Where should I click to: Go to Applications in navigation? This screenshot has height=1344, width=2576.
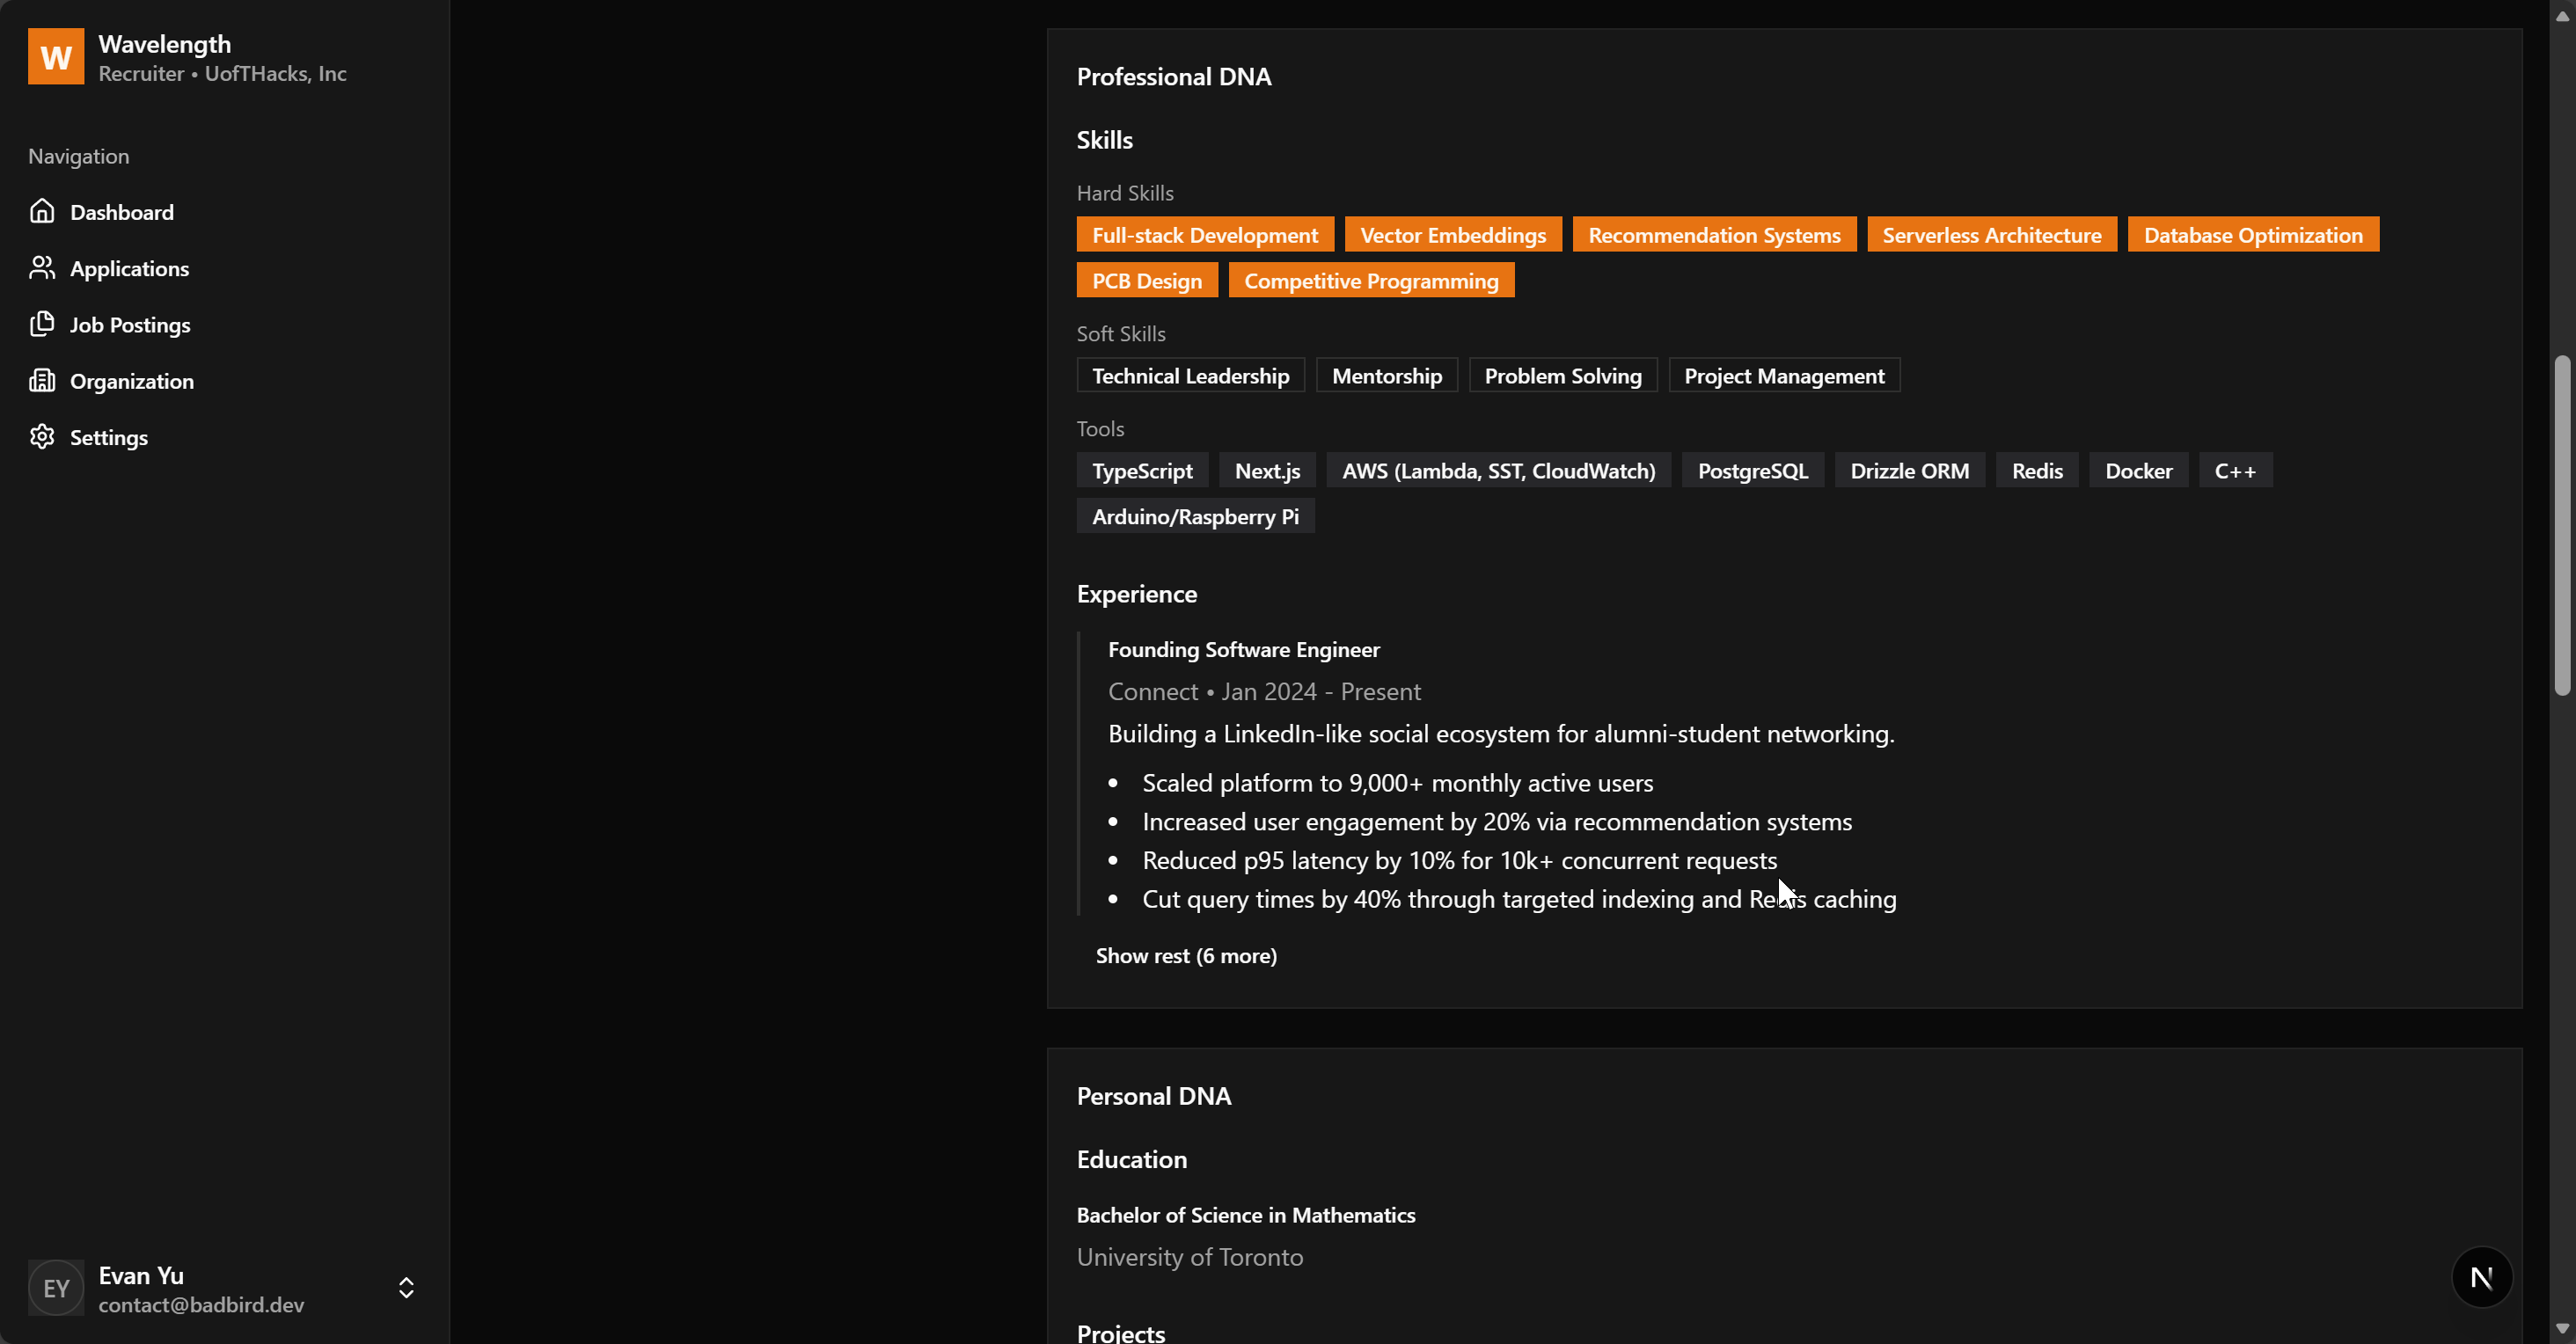(129, 268)
